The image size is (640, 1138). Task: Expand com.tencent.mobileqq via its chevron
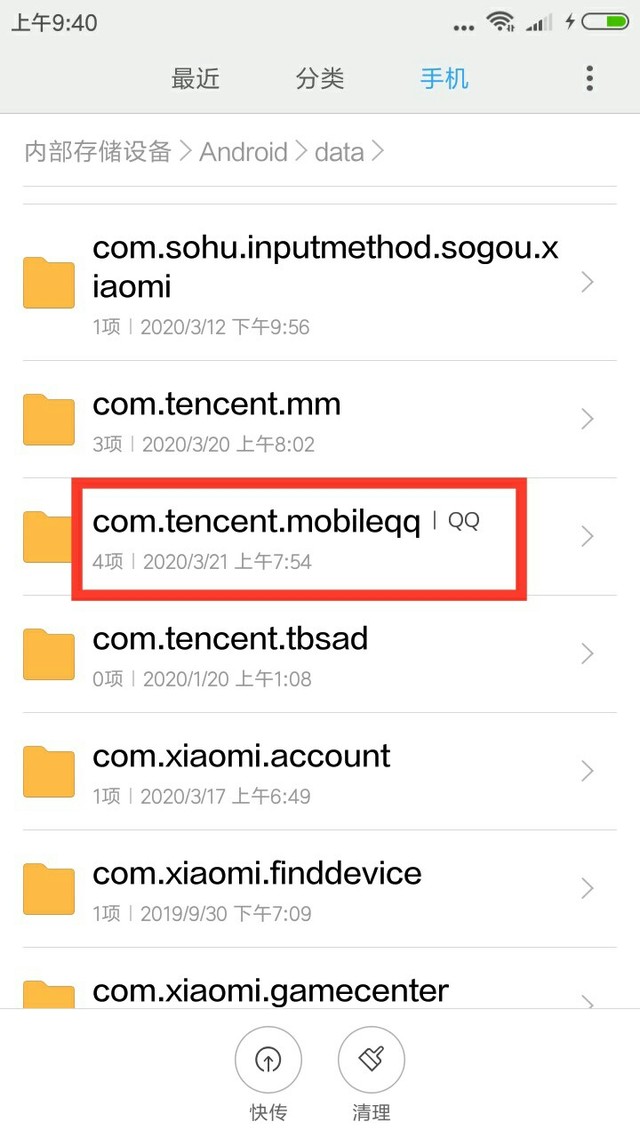(x=587, y=536)
